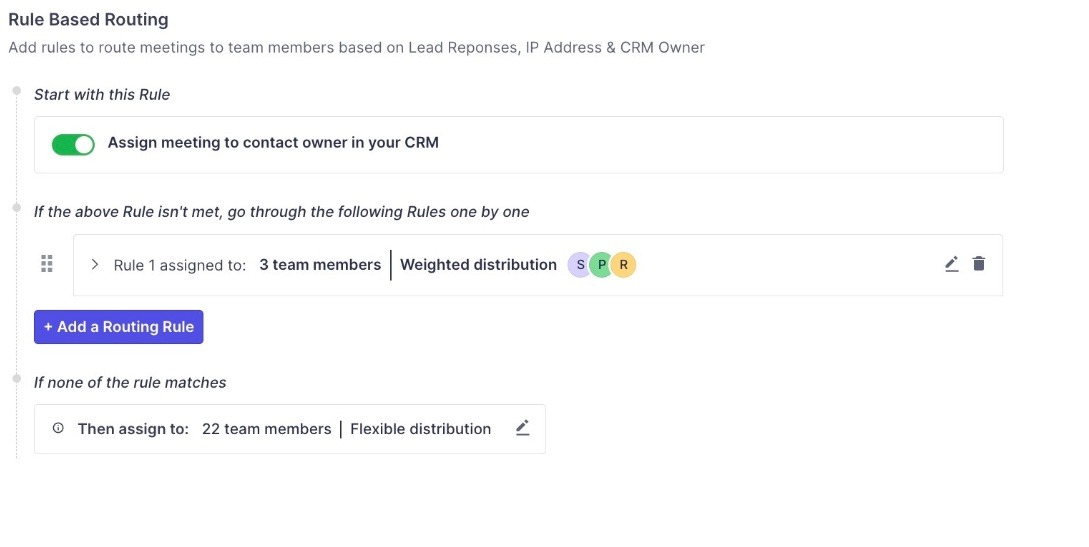Click the "22 team members" fallback text
The height and width of the screenshot is (547, 1089).
266,429
